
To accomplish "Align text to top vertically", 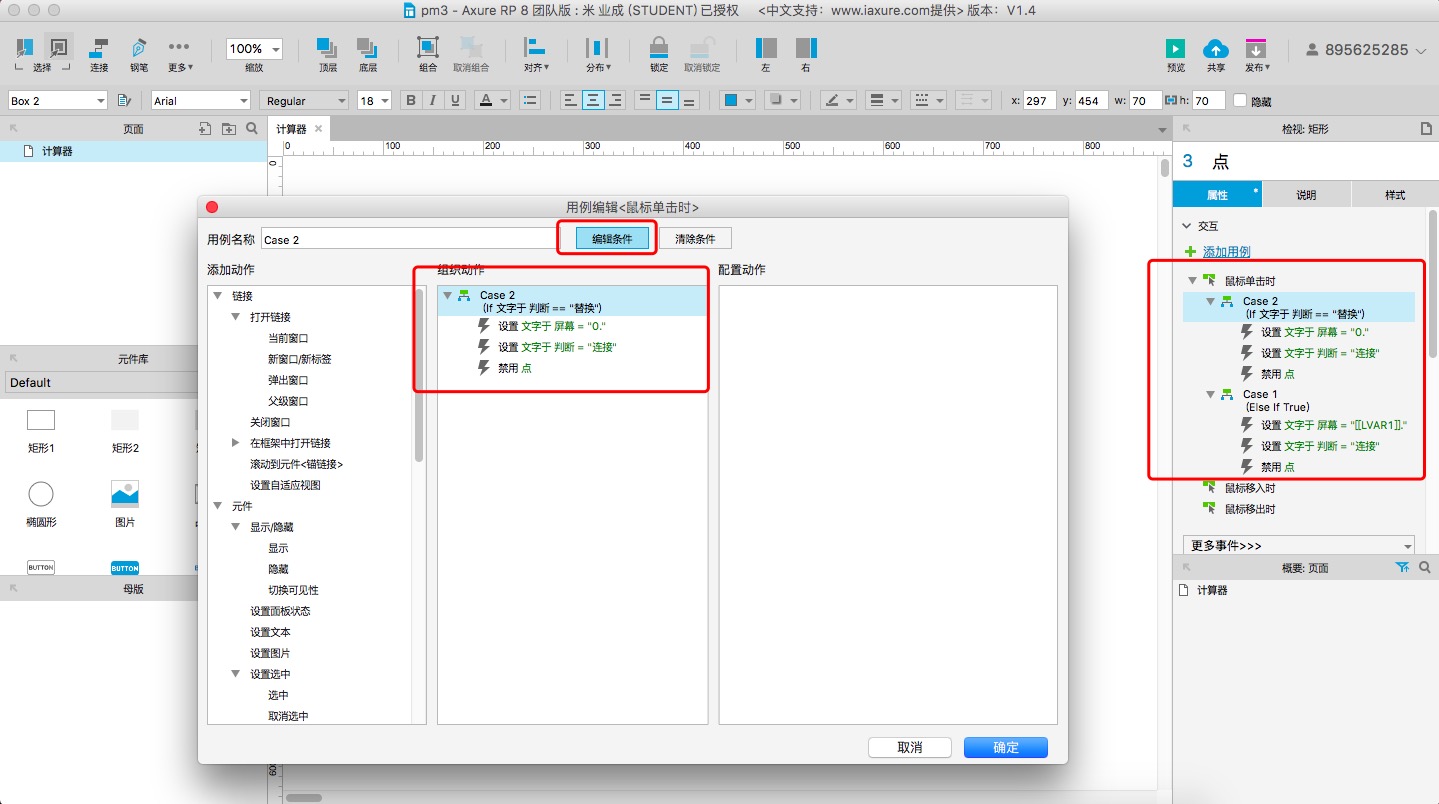I will pos(644,100).
